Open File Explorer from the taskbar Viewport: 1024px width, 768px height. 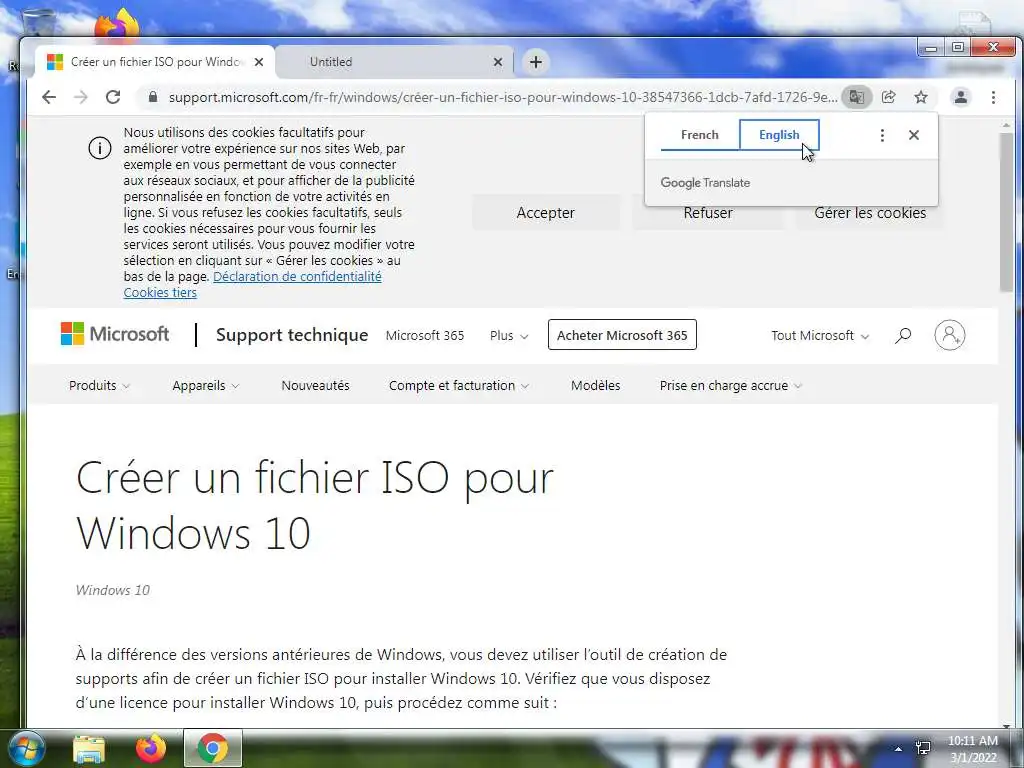(x=89, y=749)
